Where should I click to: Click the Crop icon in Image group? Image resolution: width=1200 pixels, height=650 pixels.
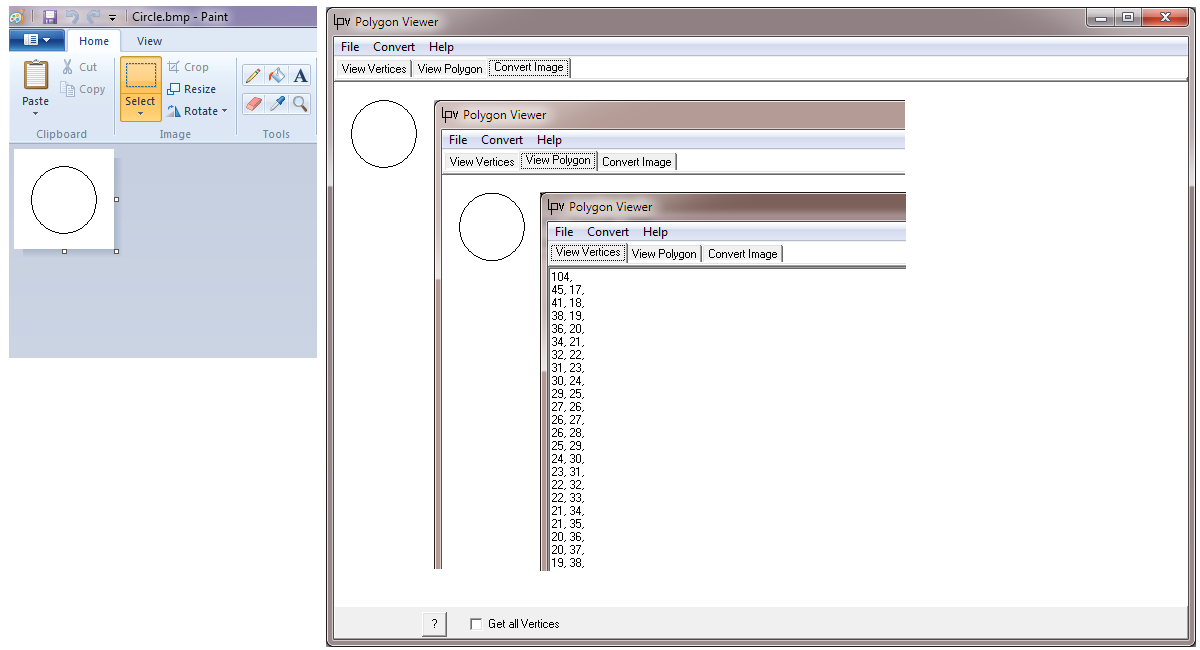(x=174, y=67)
